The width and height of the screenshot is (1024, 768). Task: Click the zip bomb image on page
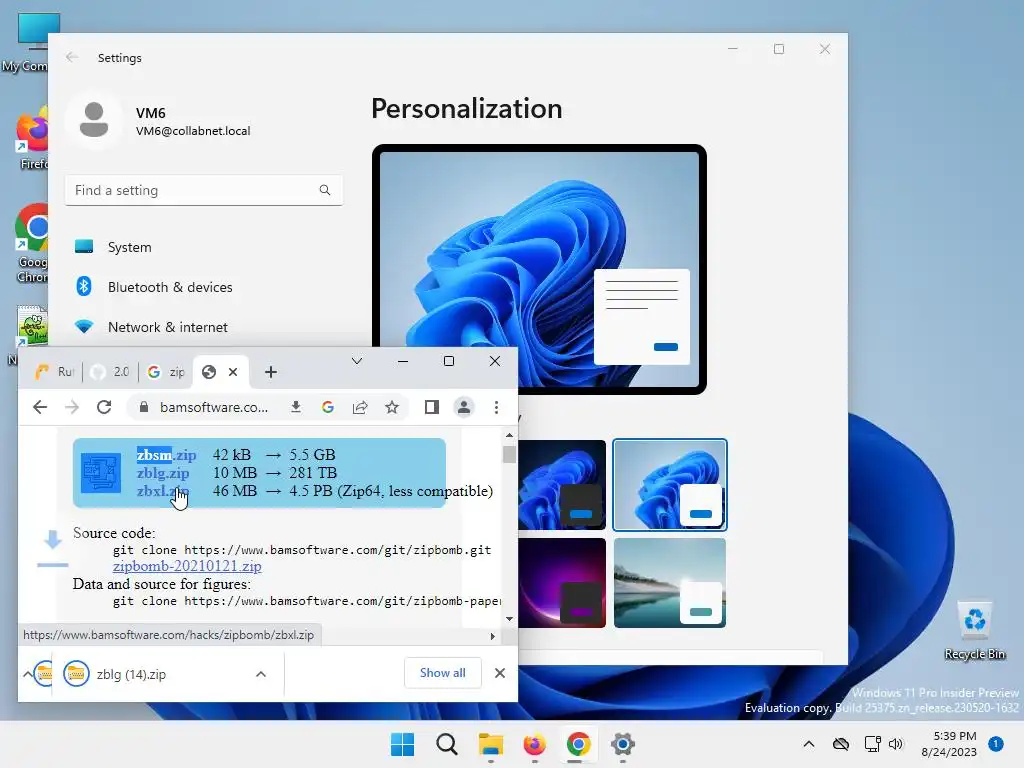pos(101,472)
